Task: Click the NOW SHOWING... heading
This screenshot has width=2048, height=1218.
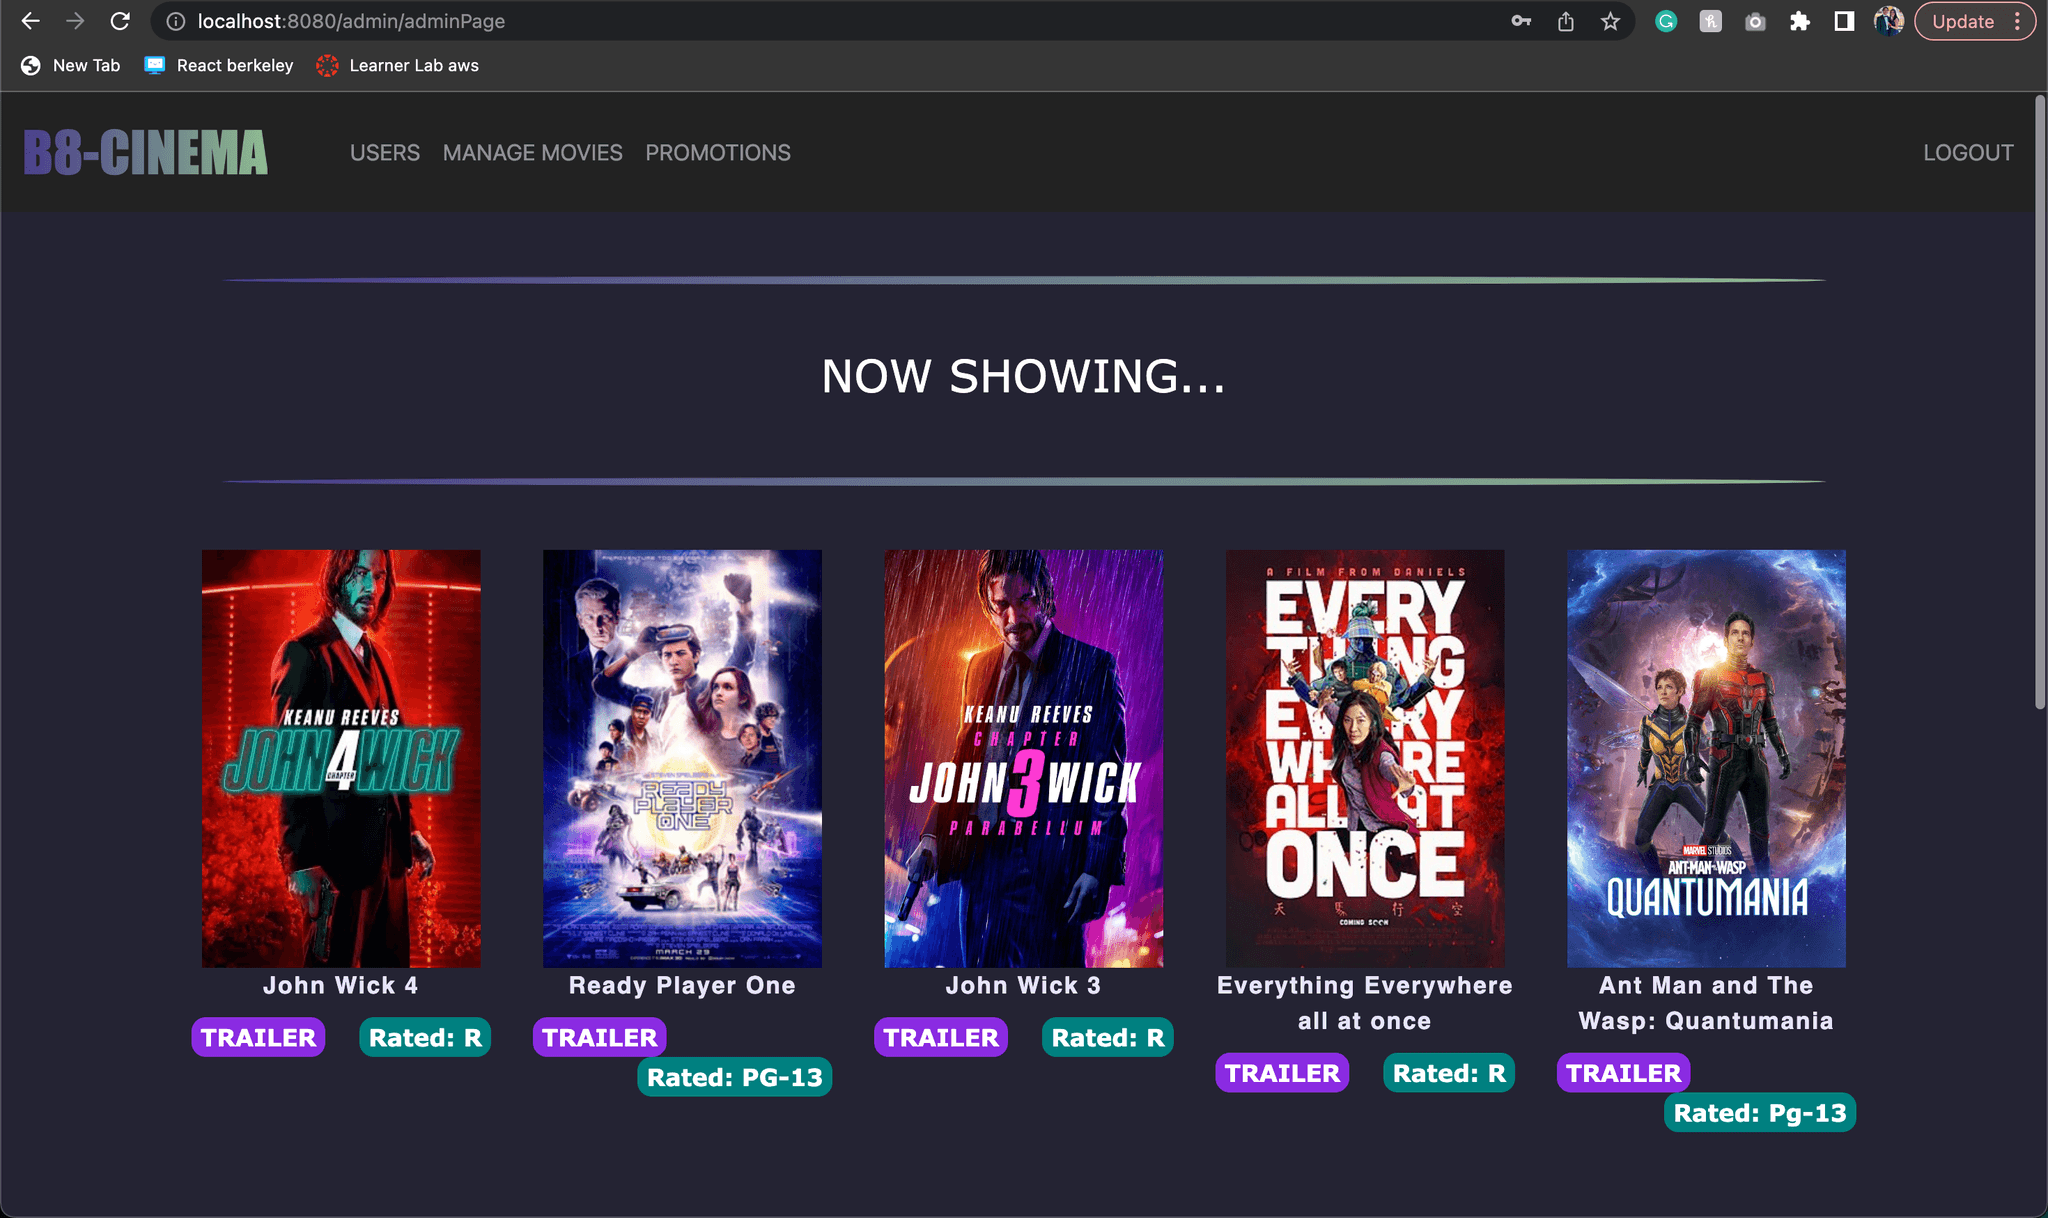Action: 1024,377
